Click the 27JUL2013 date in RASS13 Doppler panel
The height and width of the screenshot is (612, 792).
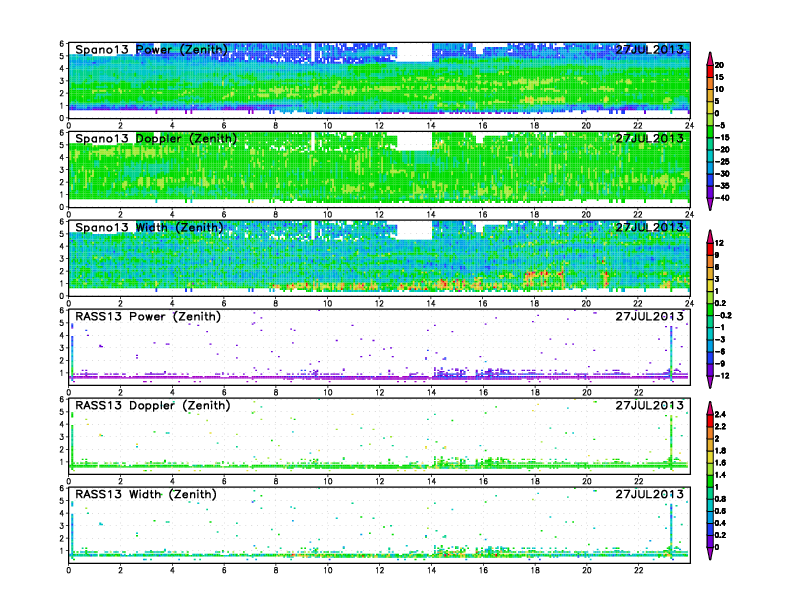coord(649,405)
